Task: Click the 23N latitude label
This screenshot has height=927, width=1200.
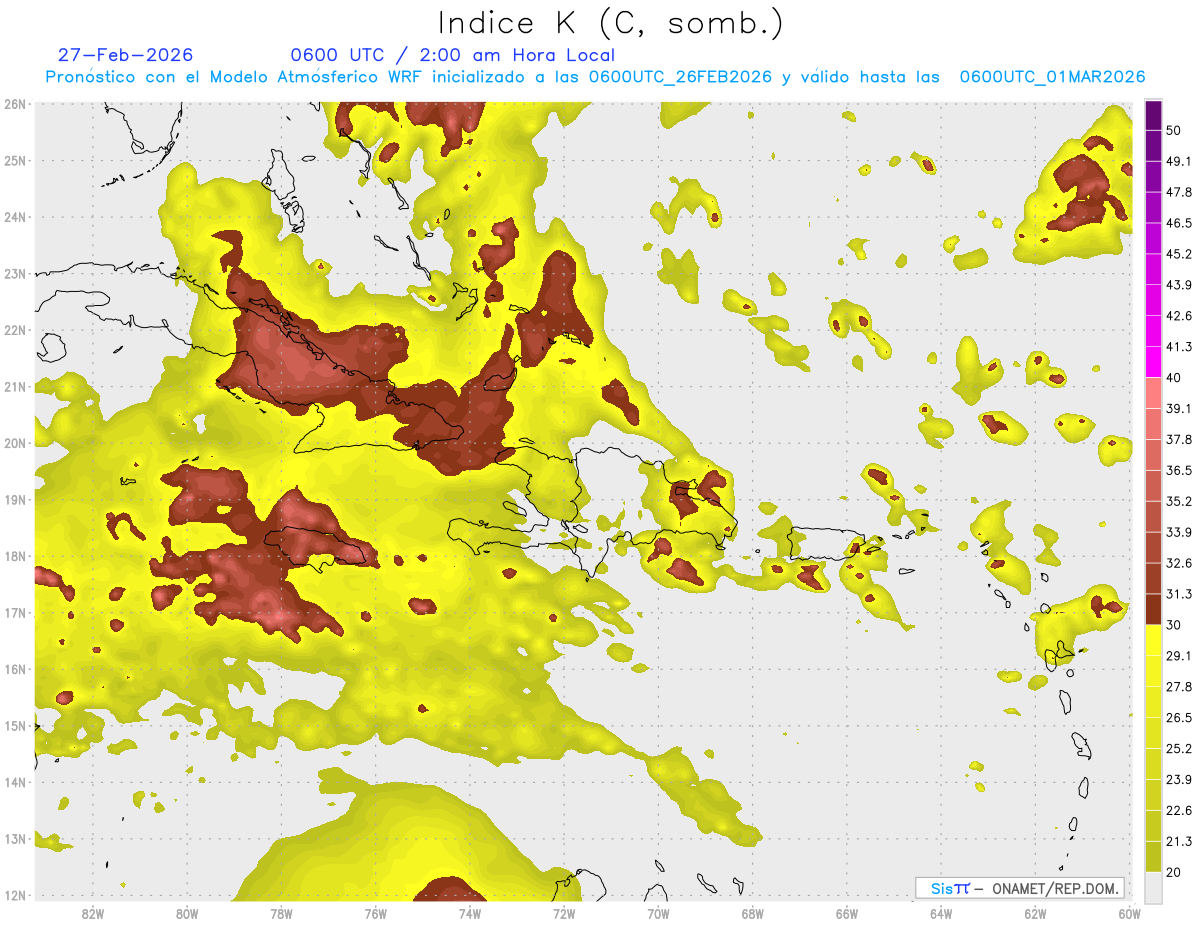Action: (14, 273)
